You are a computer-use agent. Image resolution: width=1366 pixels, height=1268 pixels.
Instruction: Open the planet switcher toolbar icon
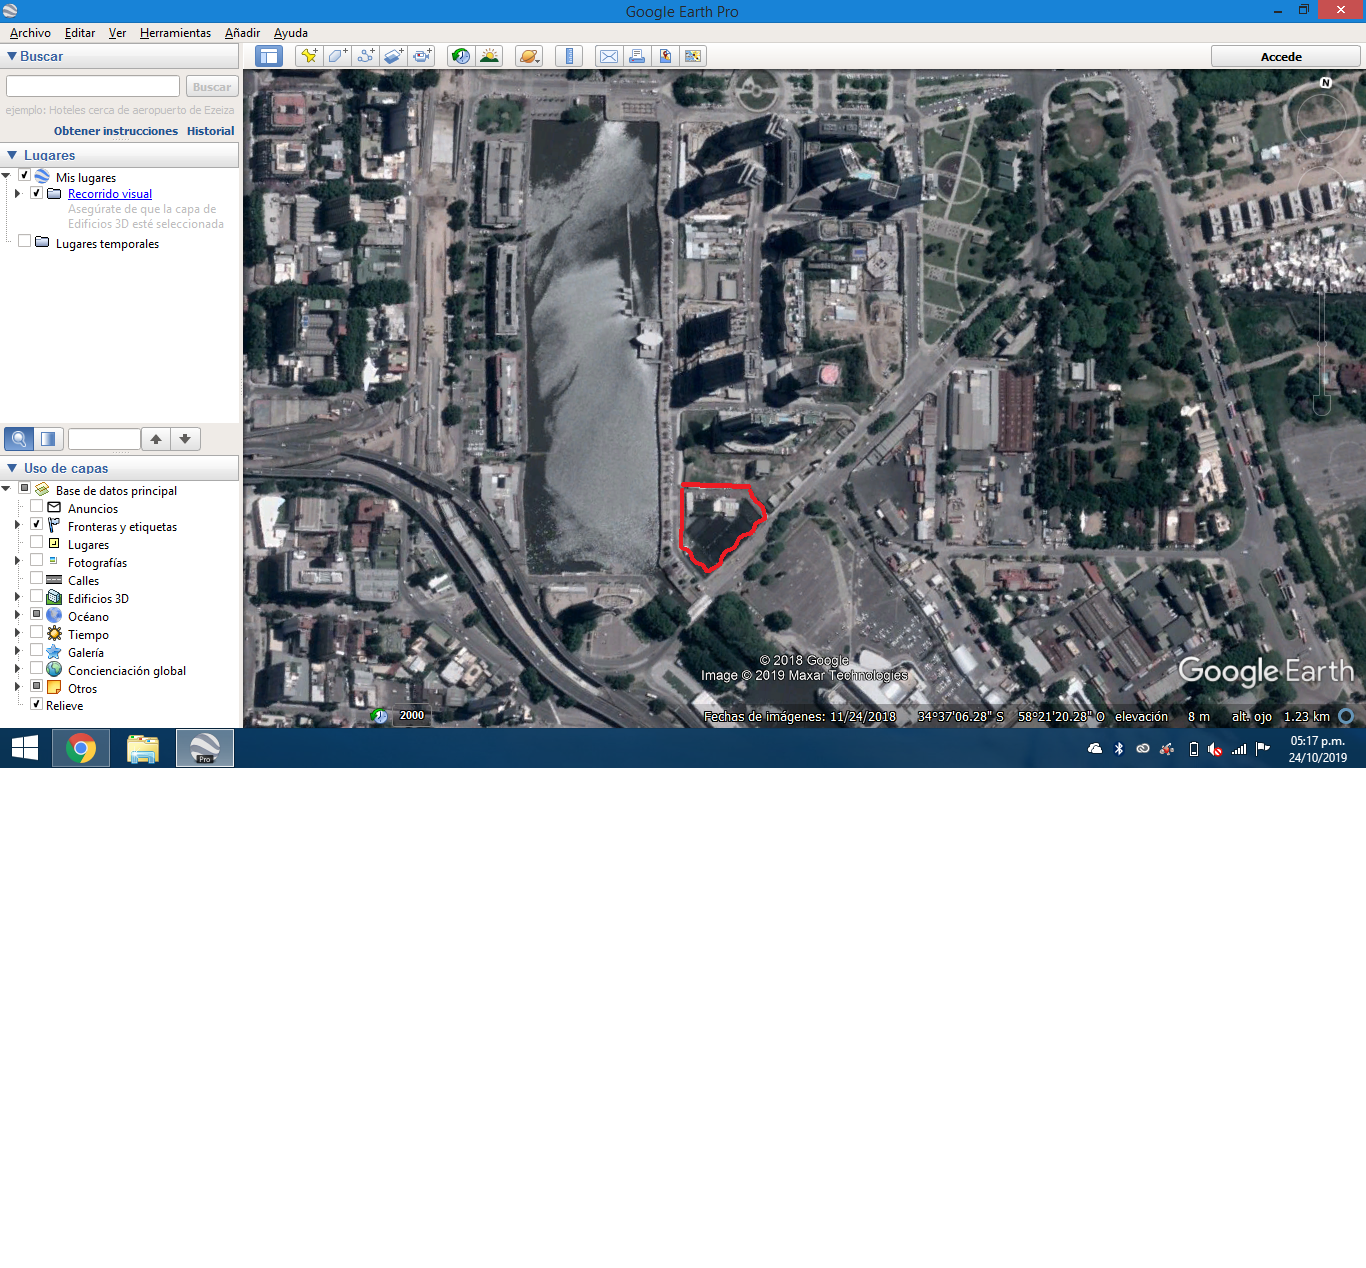[529, 56]
